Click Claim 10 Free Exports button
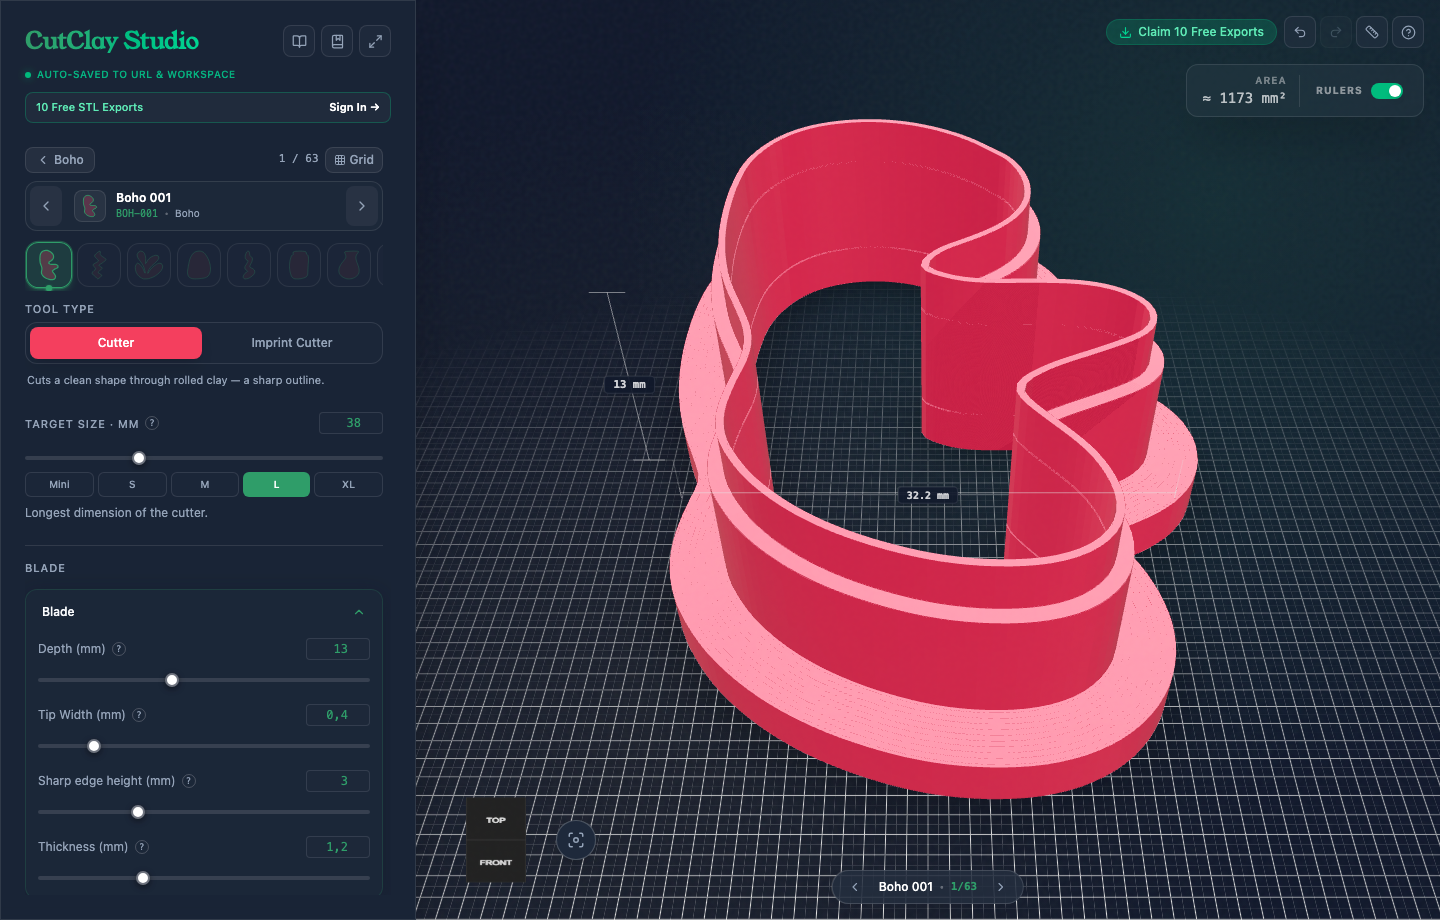This screenshot has width=1440, height=920. click(x=1191, y=32)
